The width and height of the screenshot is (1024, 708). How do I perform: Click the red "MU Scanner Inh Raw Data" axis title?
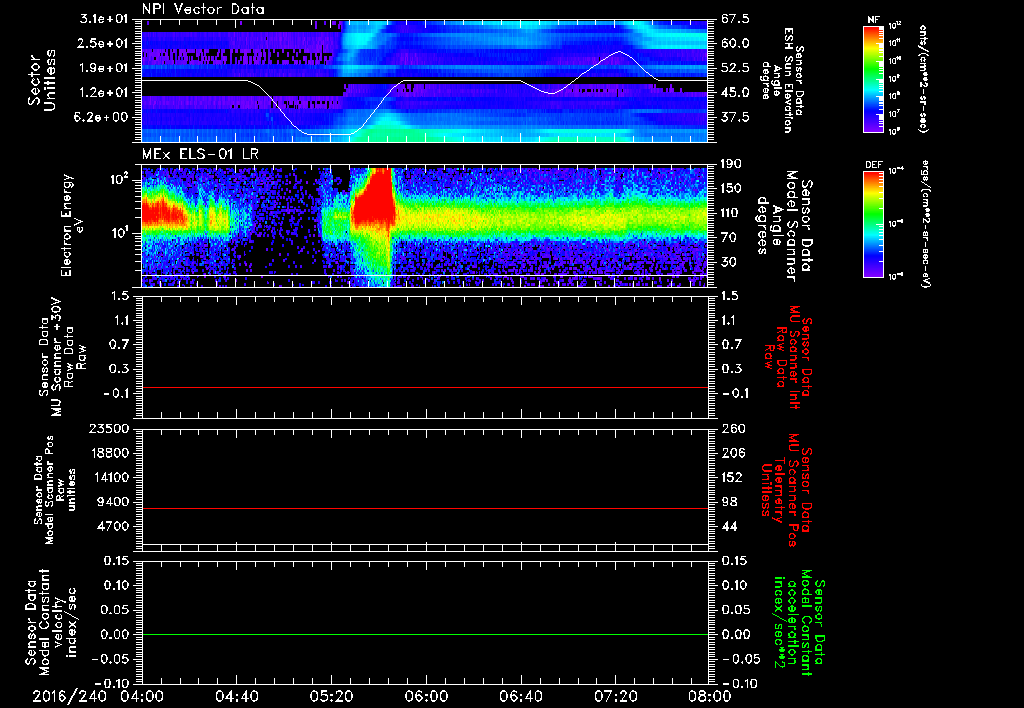click(788, 357)
